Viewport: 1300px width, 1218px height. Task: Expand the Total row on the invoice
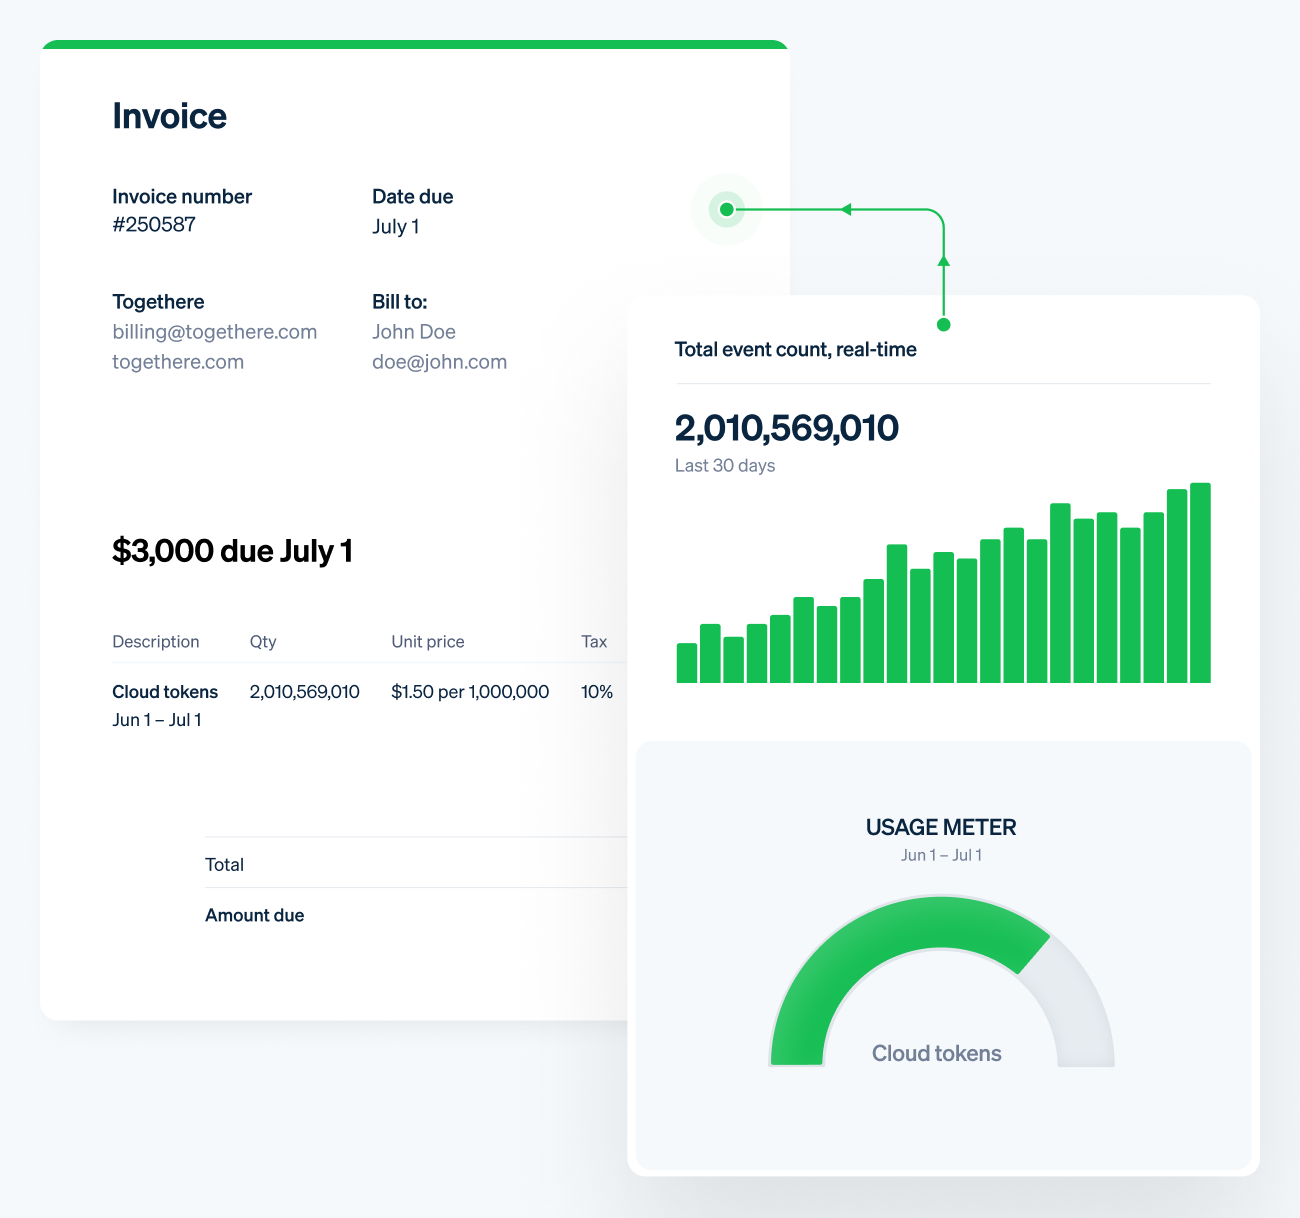click(225, 864)
